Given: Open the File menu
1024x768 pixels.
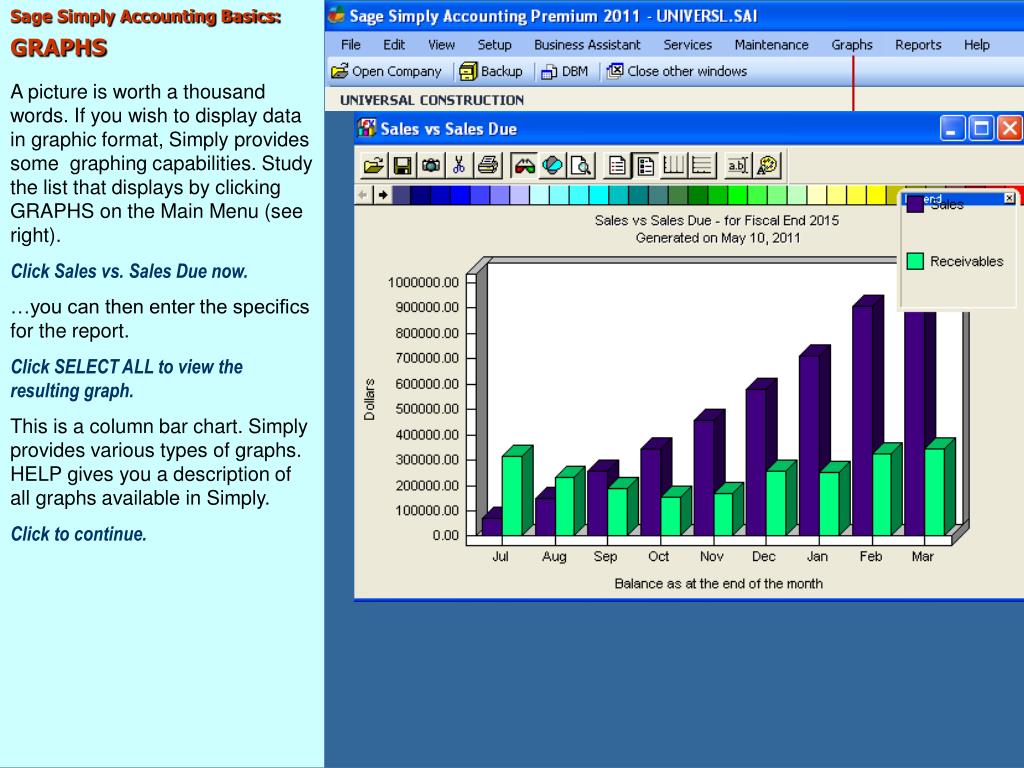Looking at the screenshot, I should click(x=351, y=44).
